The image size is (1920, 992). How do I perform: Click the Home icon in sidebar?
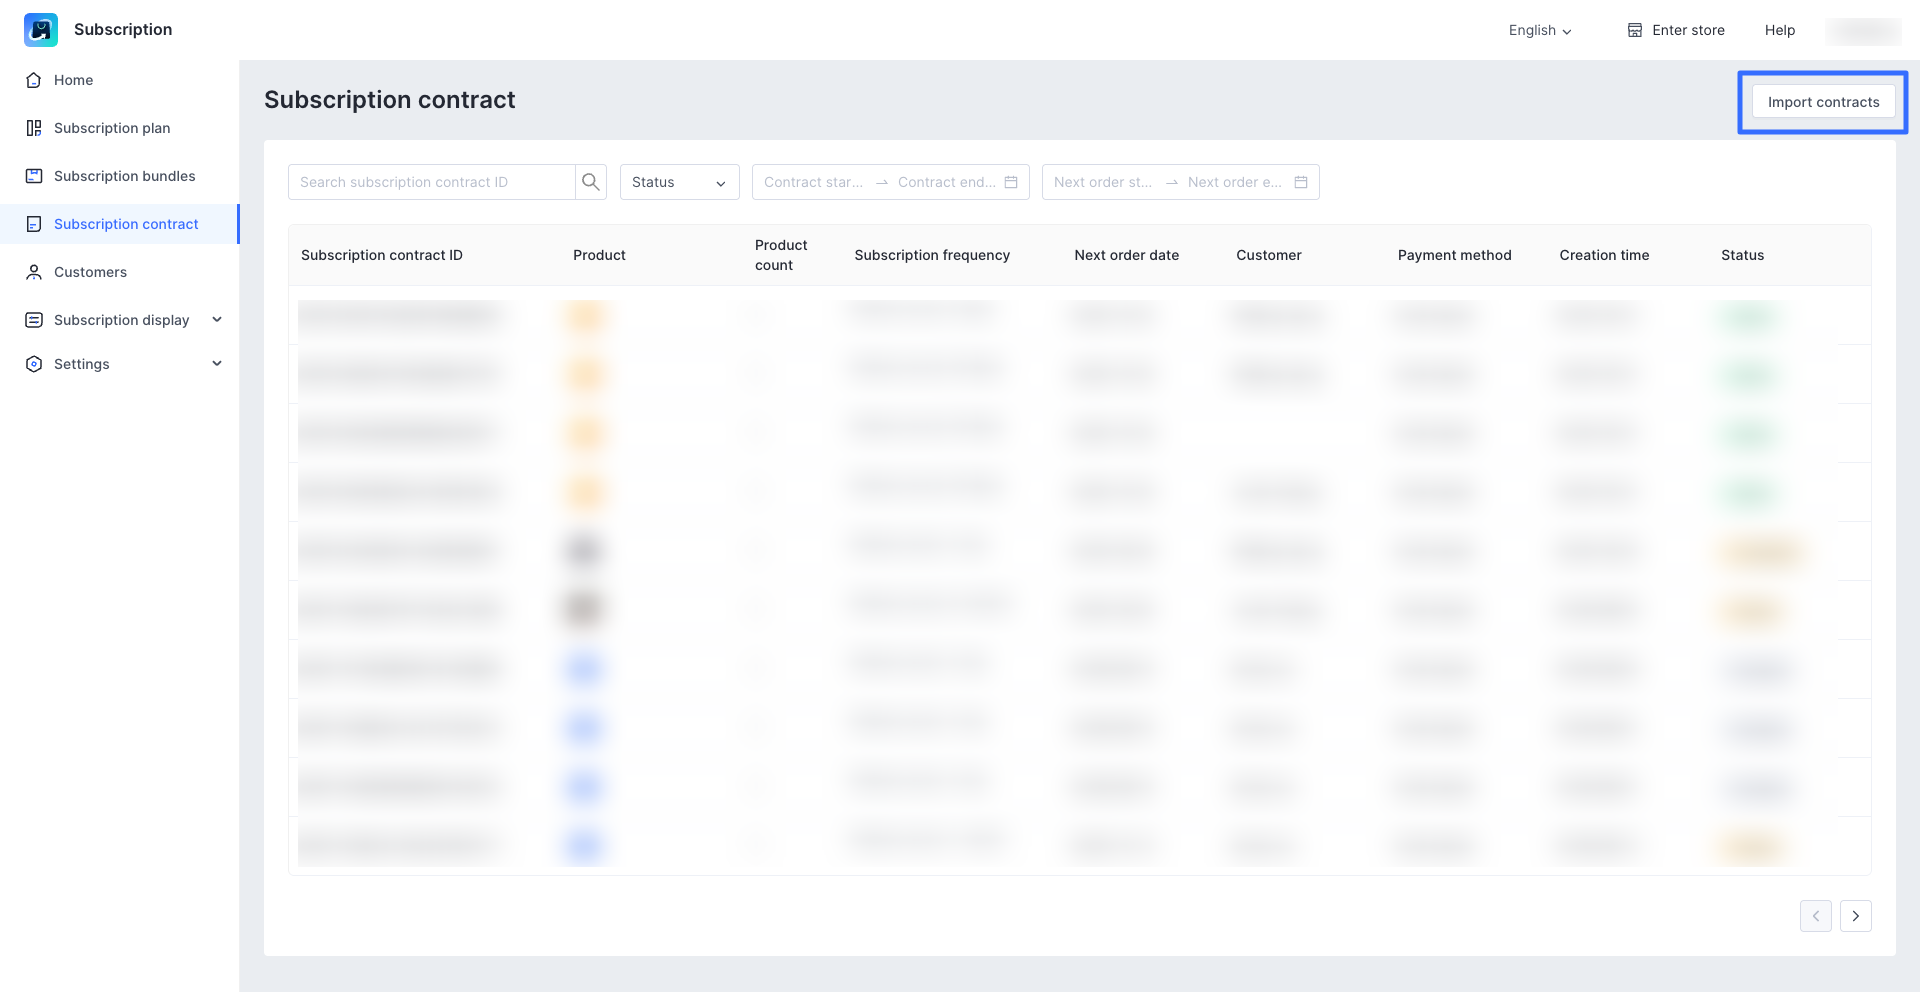tap(34, 80)
